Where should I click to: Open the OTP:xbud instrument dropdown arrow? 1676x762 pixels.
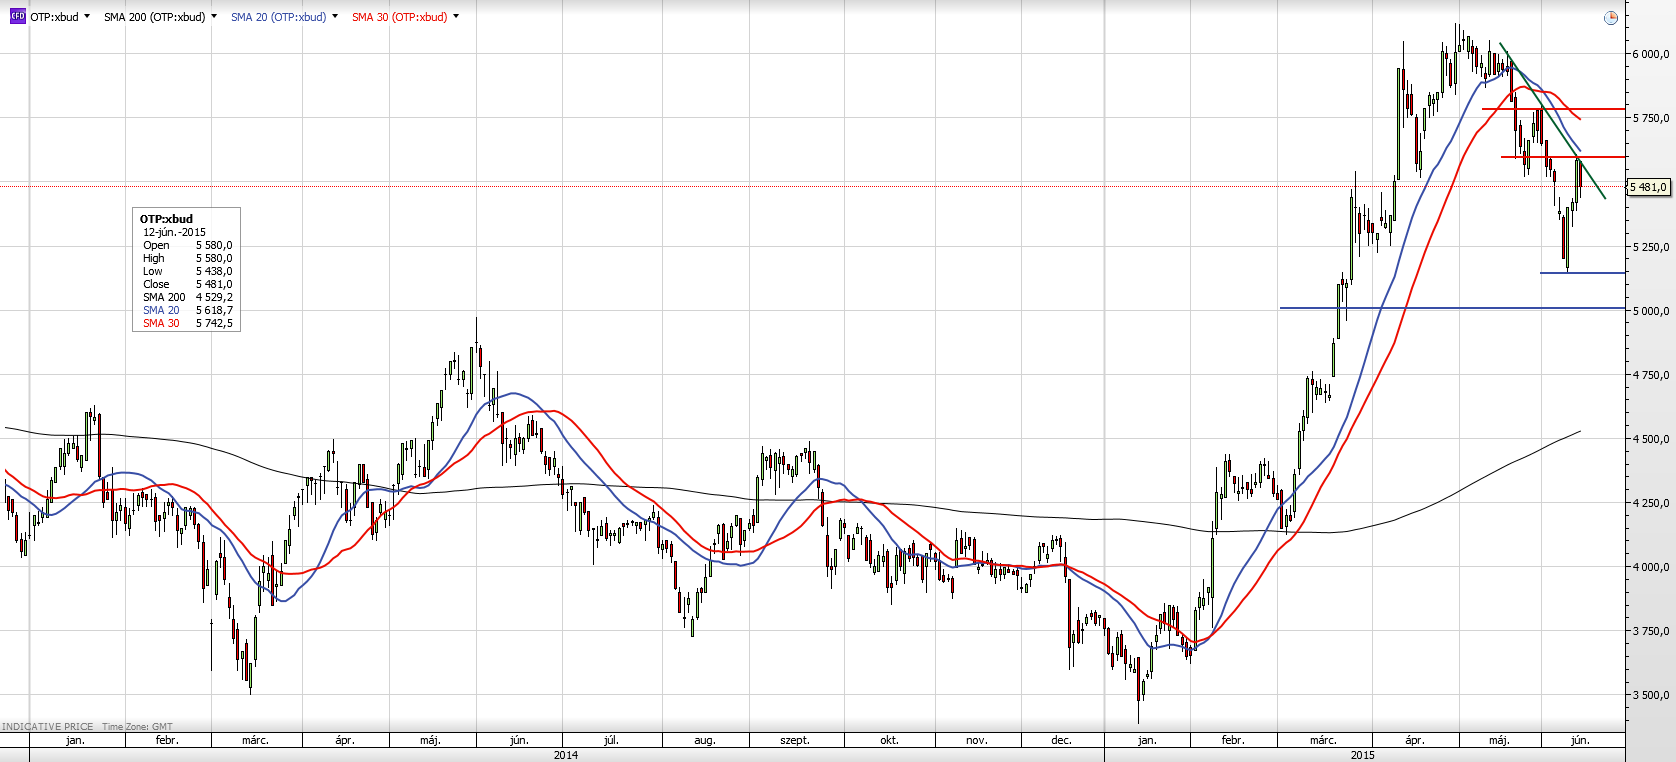point(87,16)
